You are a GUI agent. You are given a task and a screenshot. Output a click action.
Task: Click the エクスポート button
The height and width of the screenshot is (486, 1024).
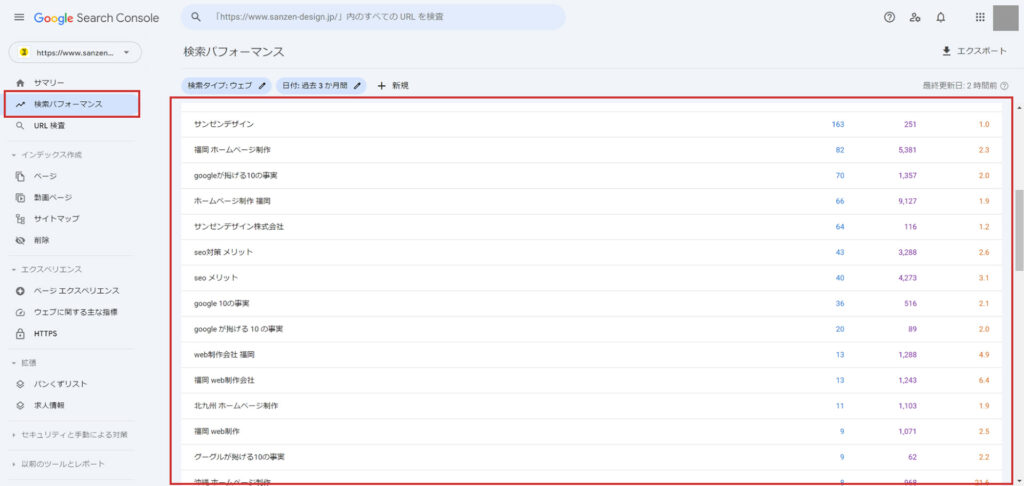(x=974, y=52)
